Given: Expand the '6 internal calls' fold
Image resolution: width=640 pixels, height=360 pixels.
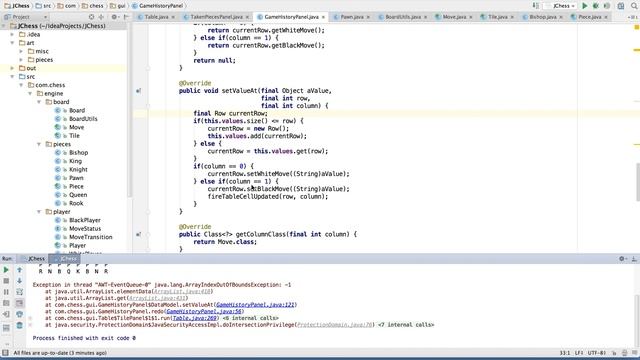Looking at the screenshot, I should pos(251,318).
